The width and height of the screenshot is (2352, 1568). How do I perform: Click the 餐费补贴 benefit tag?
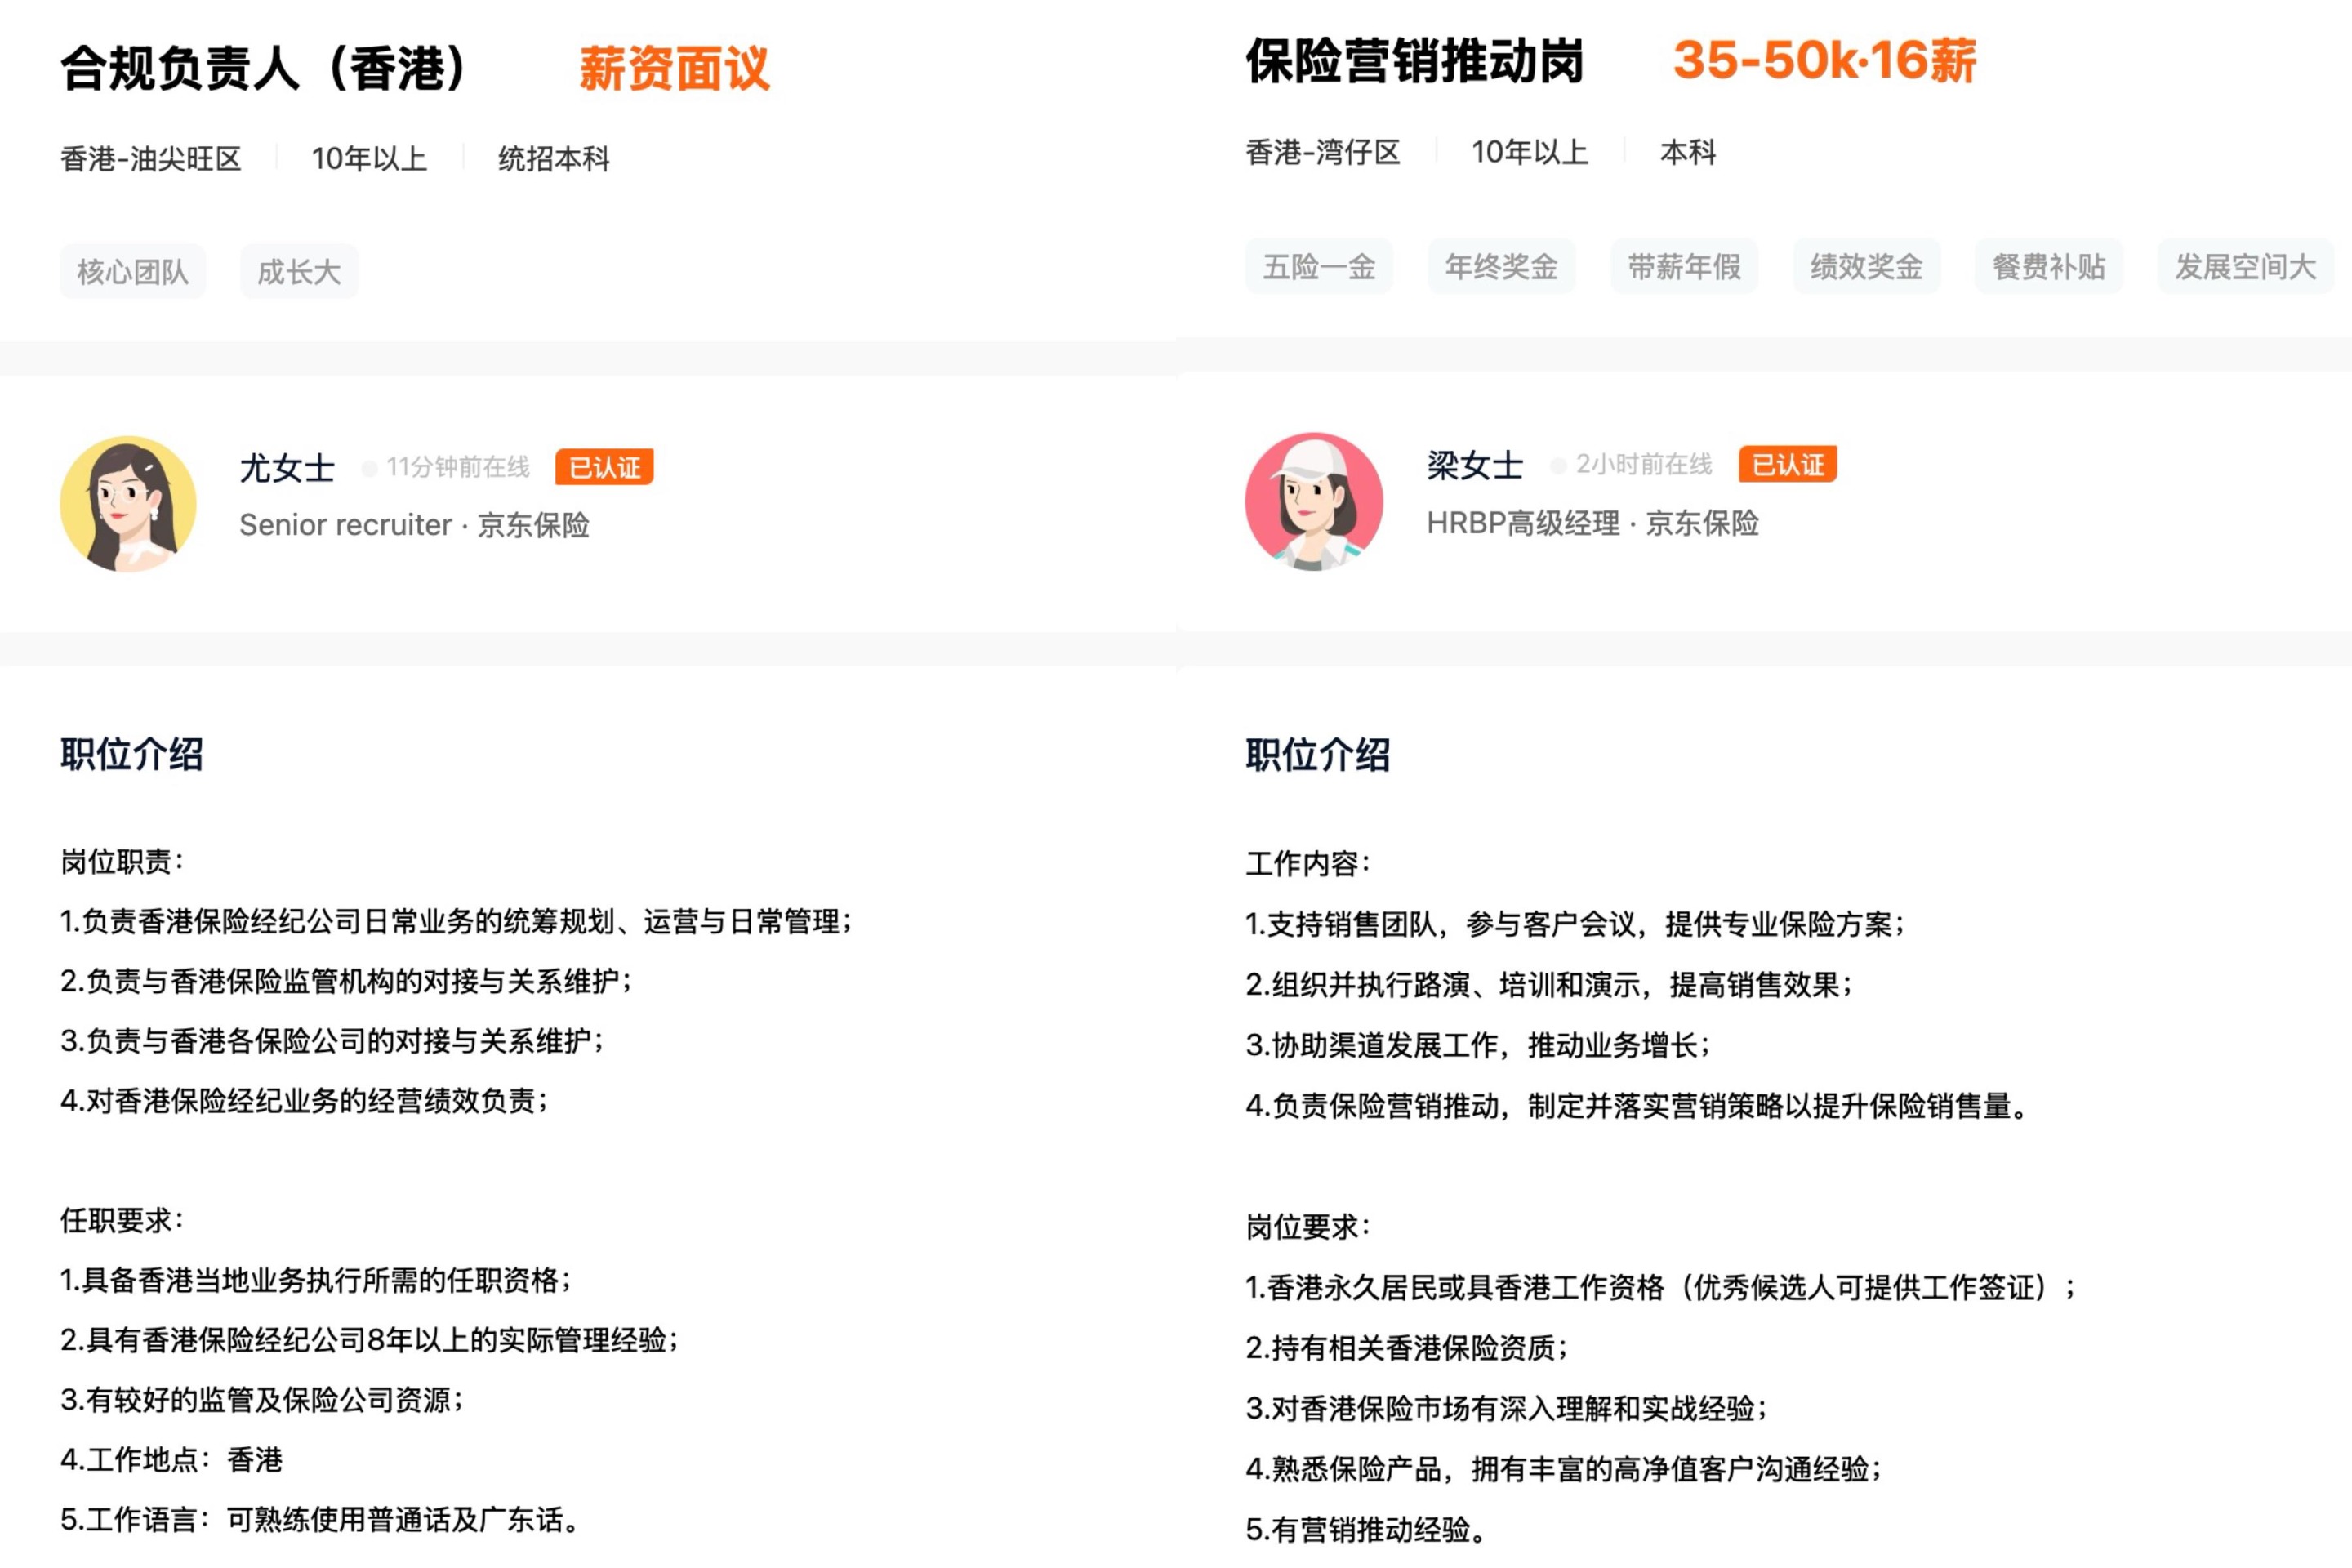point(2049,267)
